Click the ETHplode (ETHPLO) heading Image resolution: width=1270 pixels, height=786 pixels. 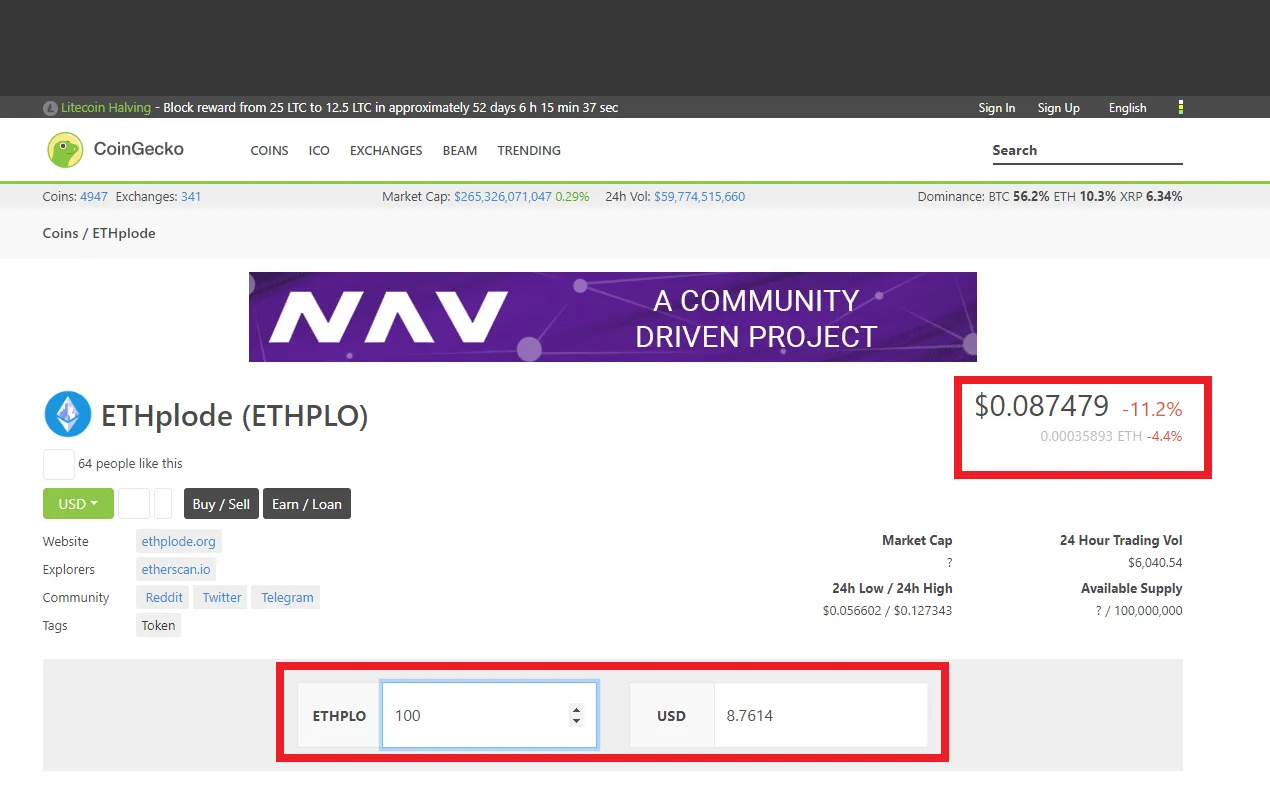235,416
